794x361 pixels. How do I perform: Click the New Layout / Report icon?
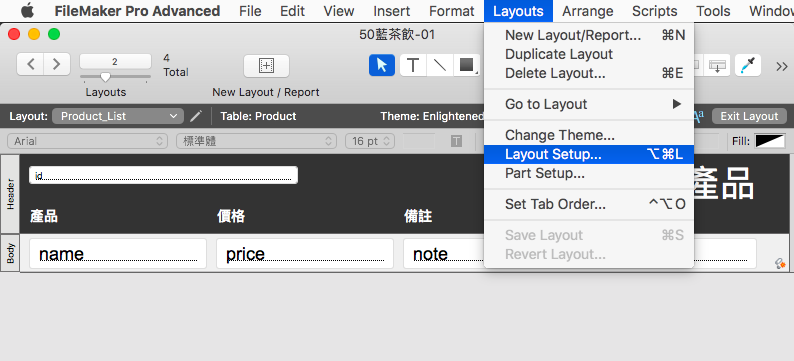[266, 66]
